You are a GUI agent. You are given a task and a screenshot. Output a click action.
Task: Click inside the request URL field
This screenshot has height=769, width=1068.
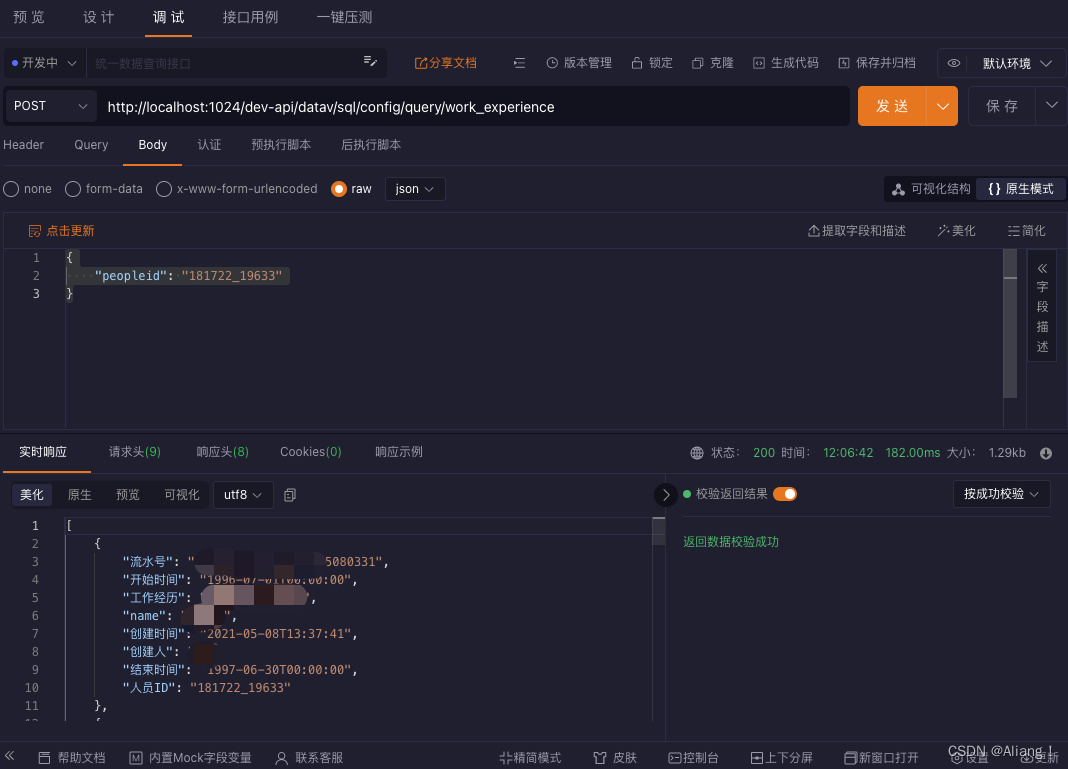pos(400,106)
